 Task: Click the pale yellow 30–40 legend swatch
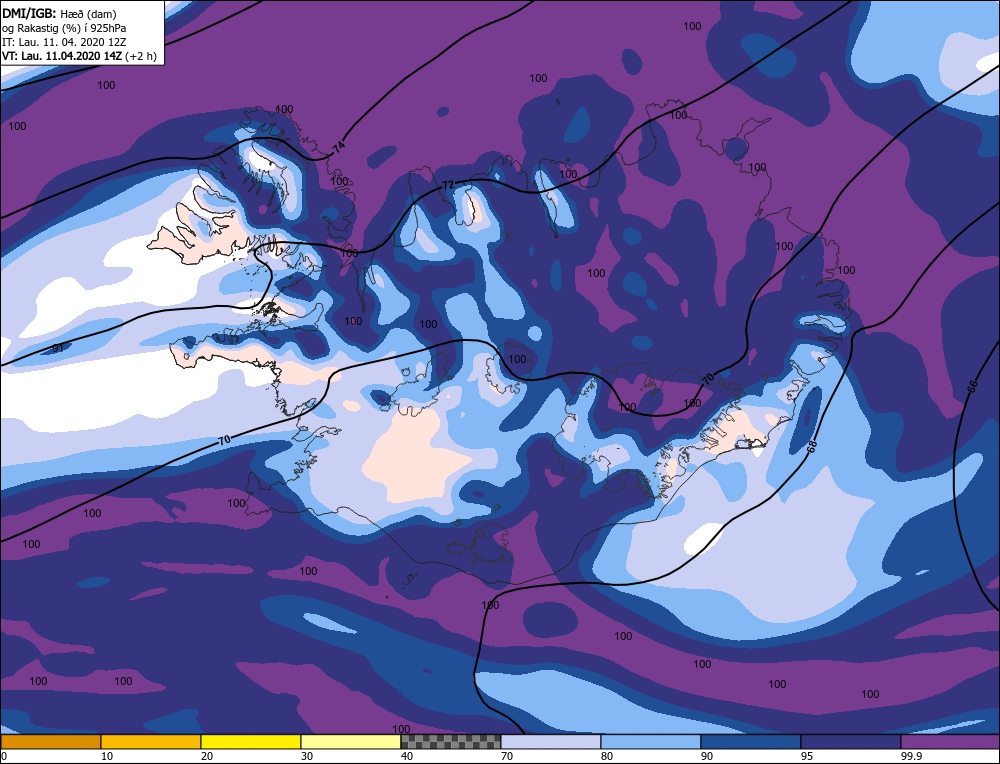[351, 742]
